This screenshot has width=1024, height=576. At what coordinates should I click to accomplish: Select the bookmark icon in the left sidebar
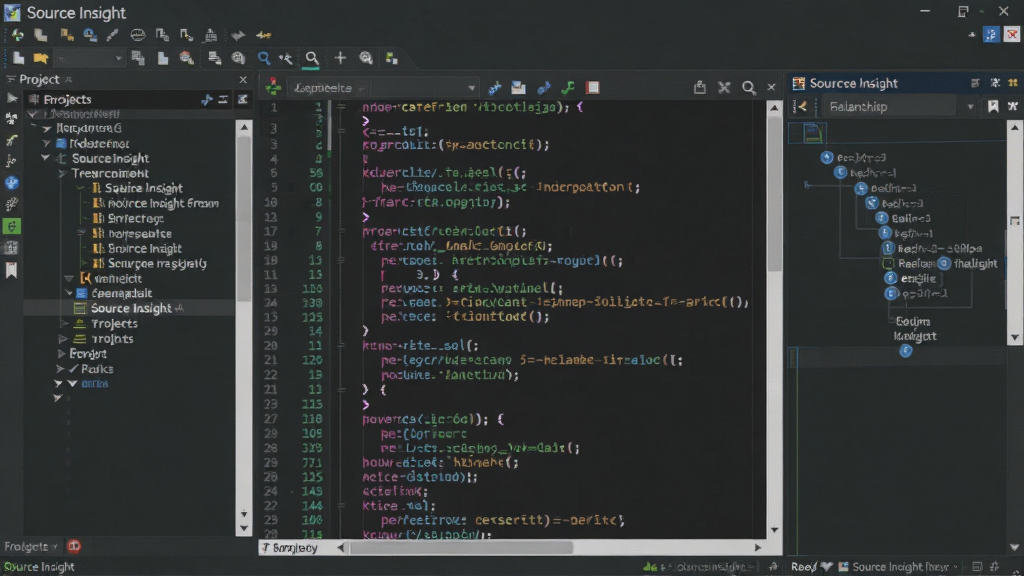tap(11, 270)
